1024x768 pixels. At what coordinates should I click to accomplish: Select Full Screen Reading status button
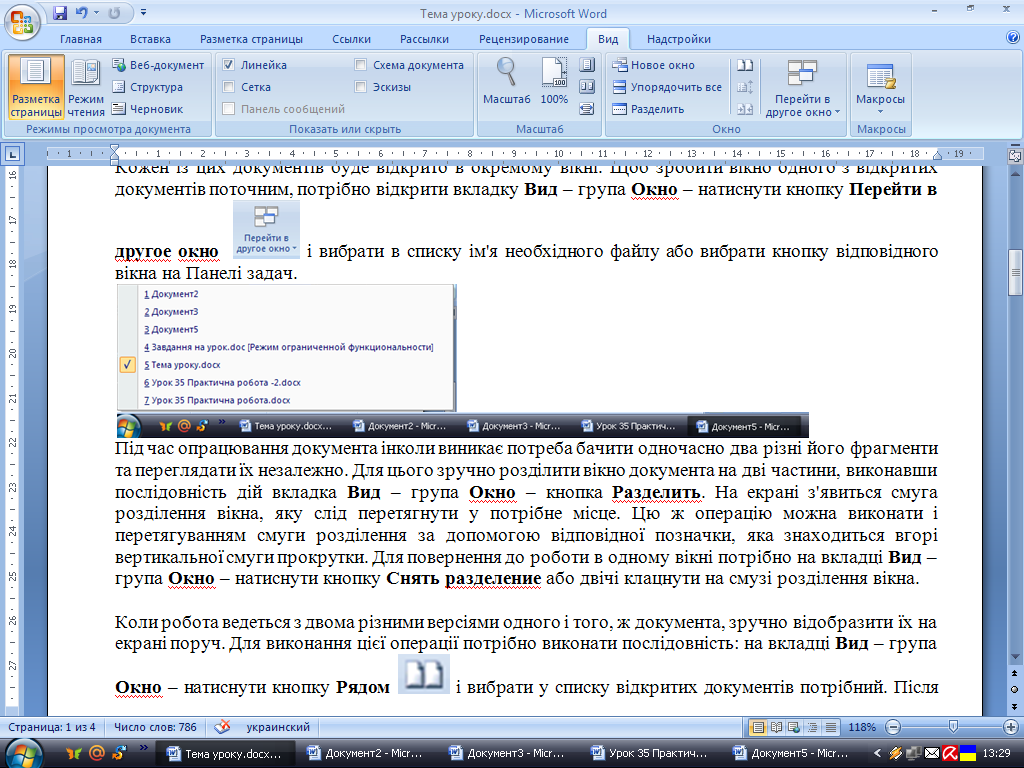click(x=776, y=727)
